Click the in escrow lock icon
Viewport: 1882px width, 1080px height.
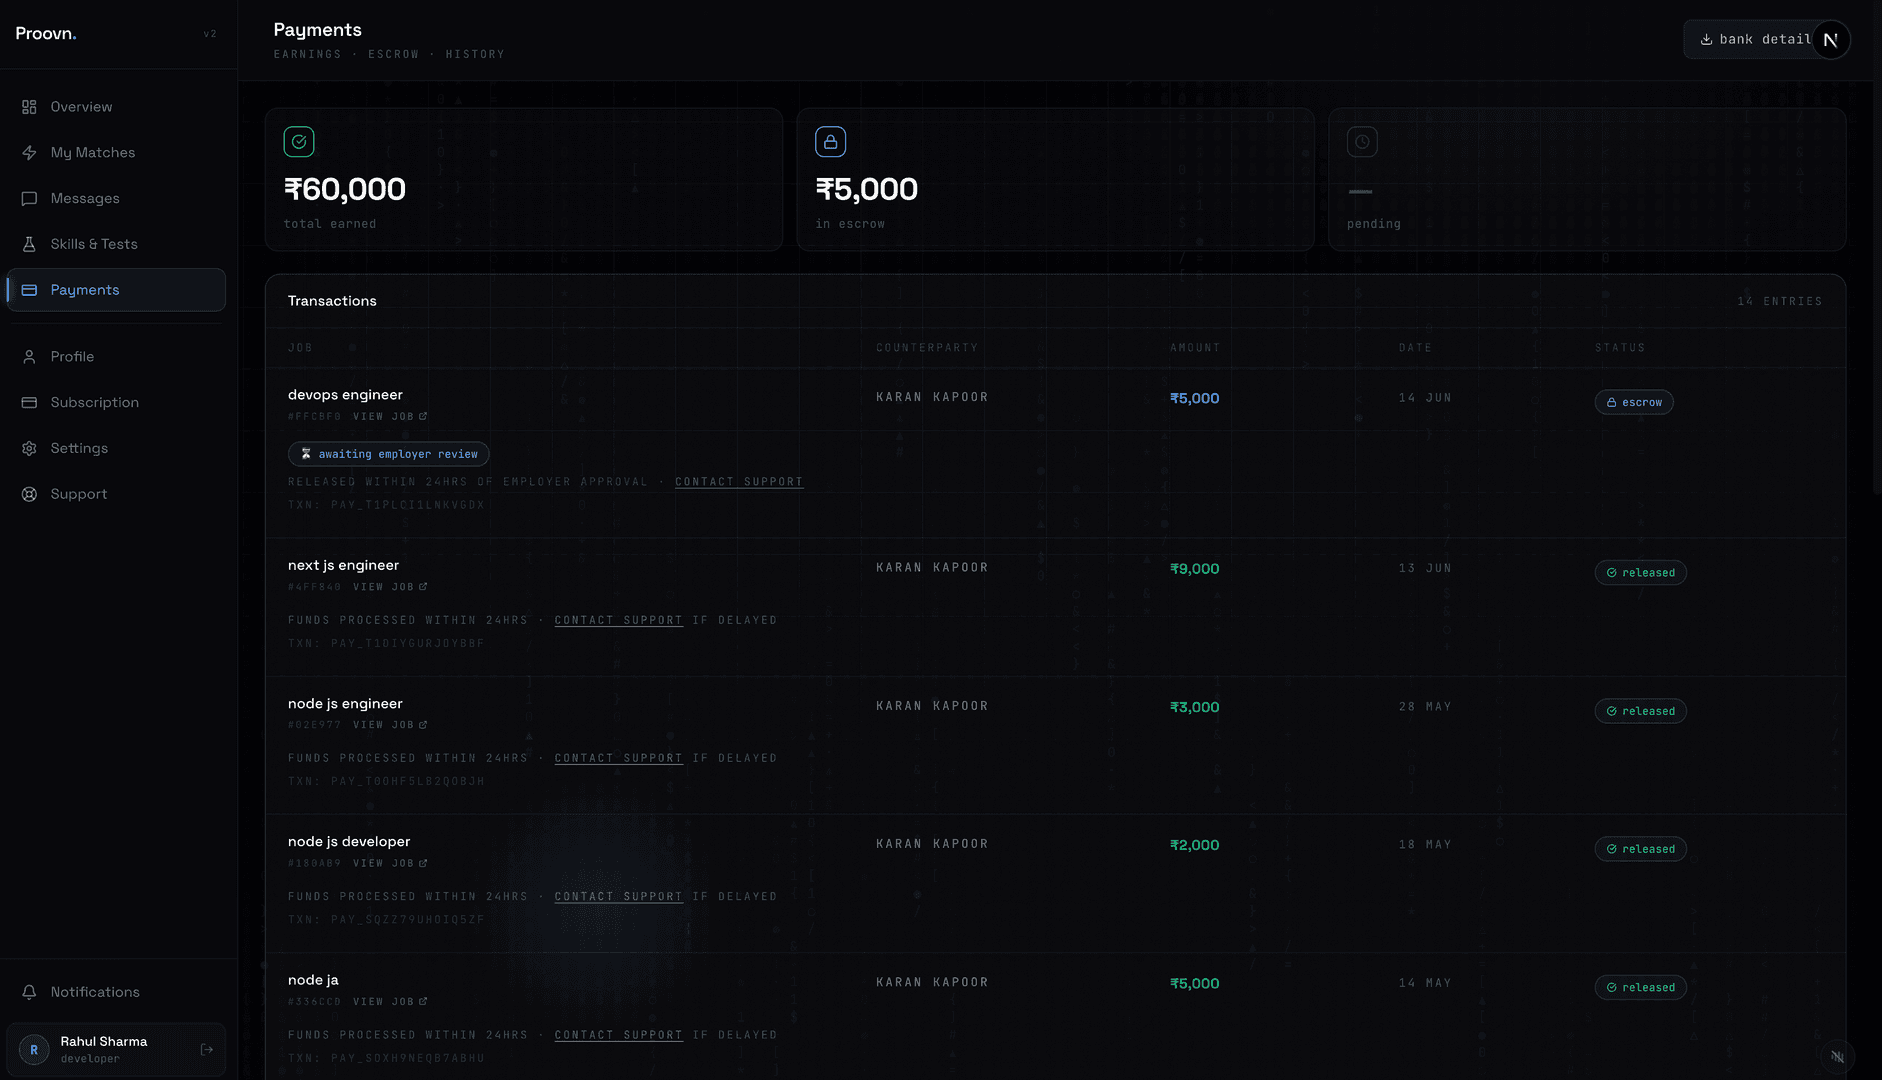pyautogui.click(x=830, y=142)
